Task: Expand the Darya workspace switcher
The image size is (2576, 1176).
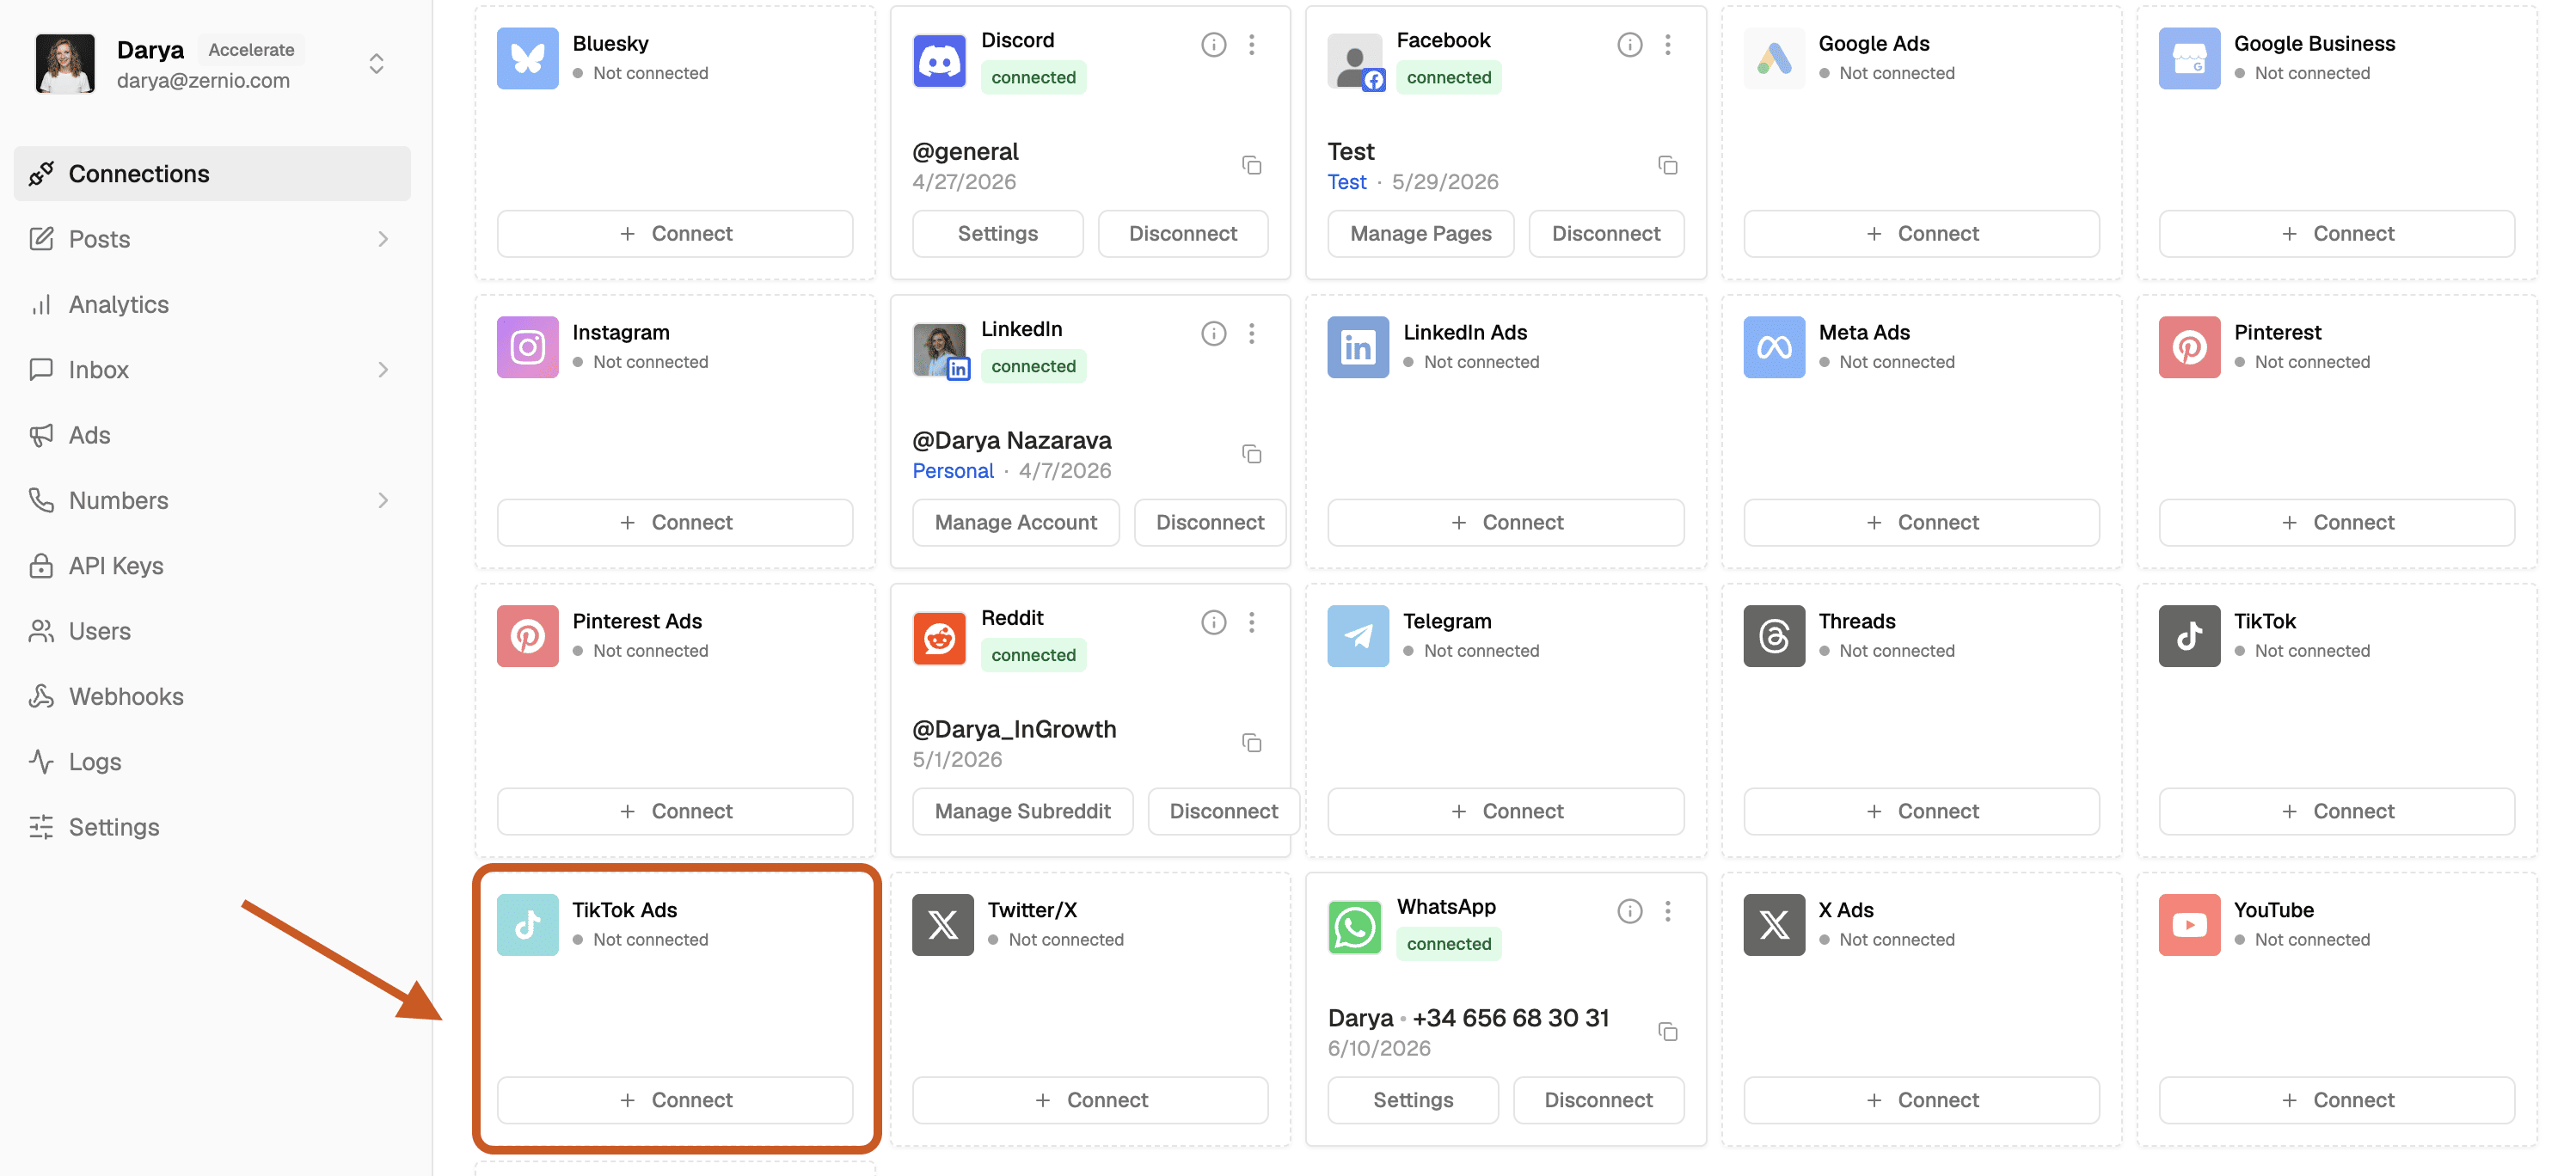Action: [376, 64]
